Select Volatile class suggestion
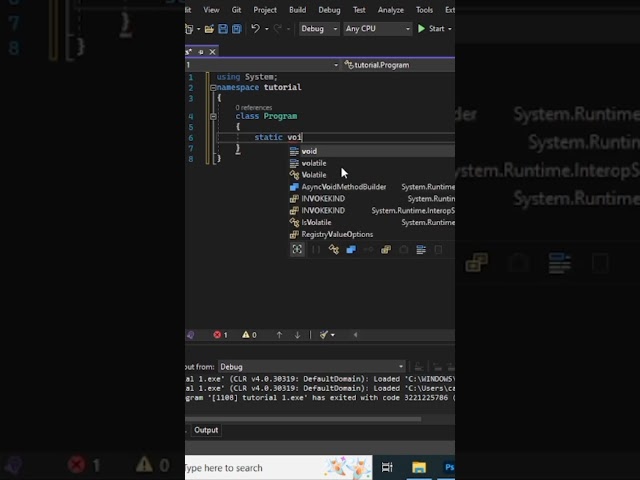 [x=371, y=175]
